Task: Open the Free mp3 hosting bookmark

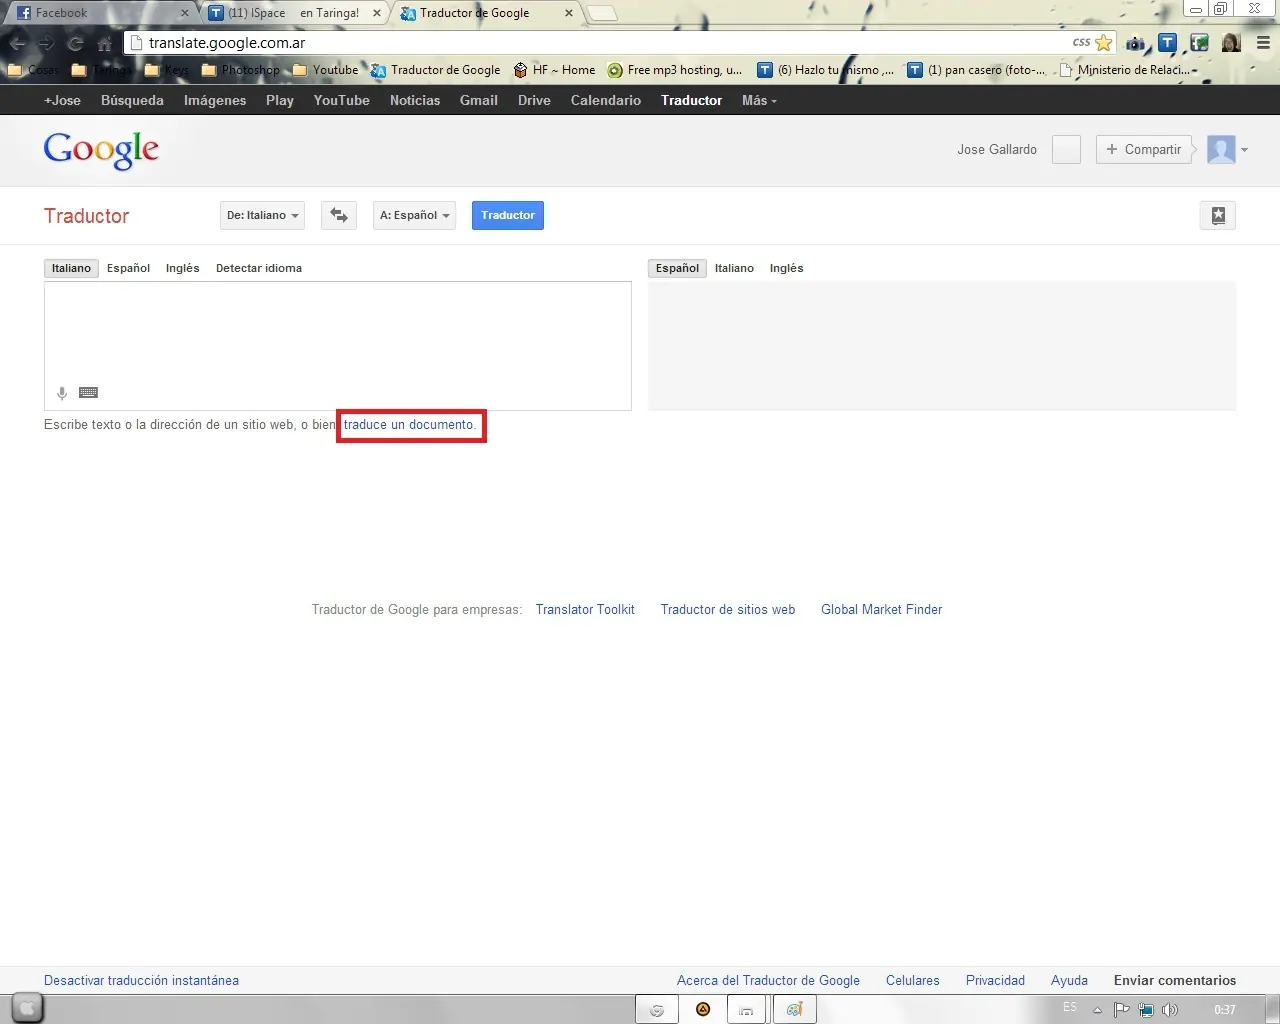Action: pyautogui.click(x=675, y=70)
